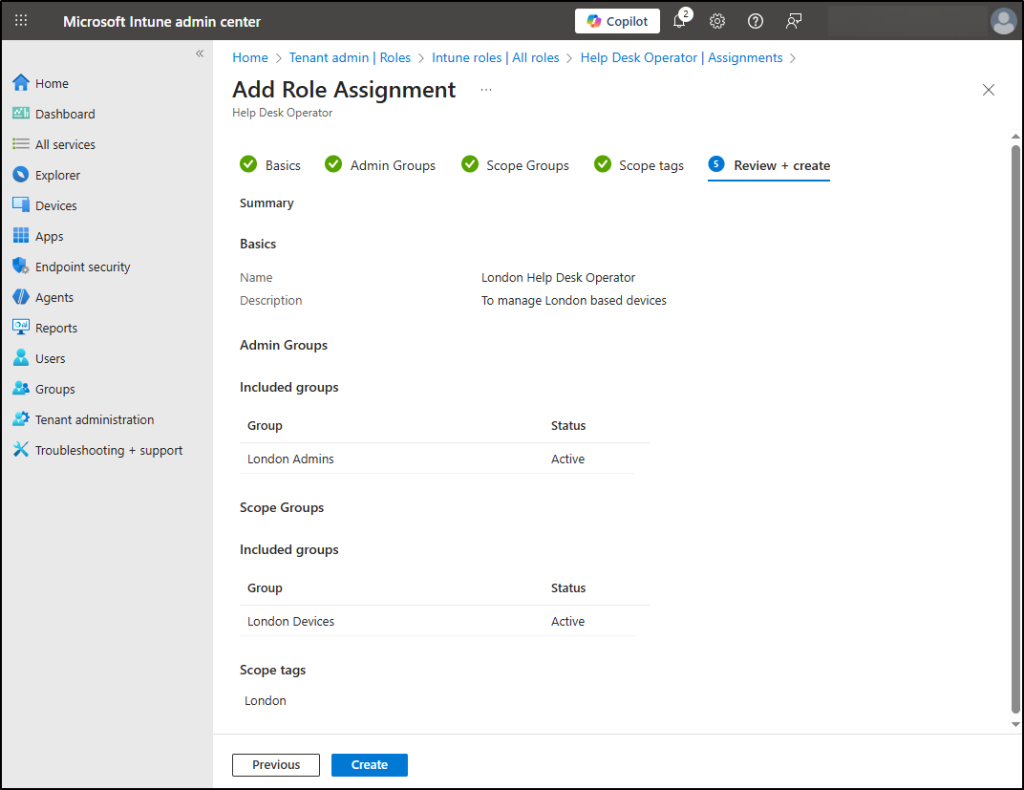Click Create to finish the role assignment
The height and width of the screenshot is (790, 1024).
369,765
